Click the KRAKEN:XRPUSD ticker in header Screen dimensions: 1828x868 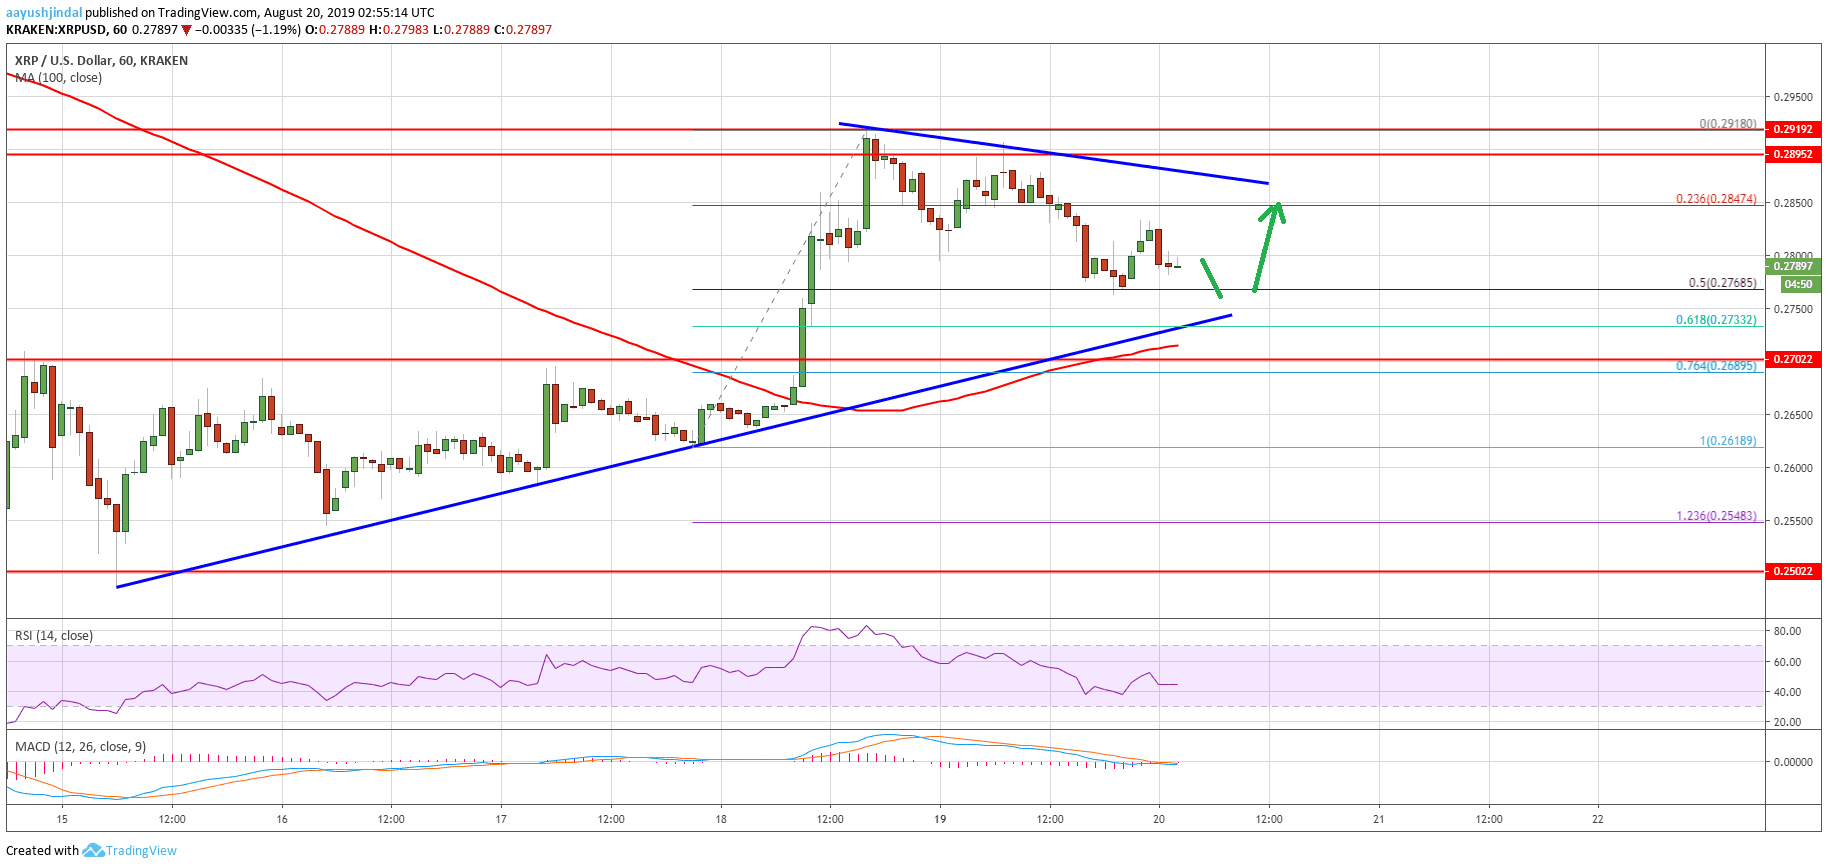tap(57, 30)
